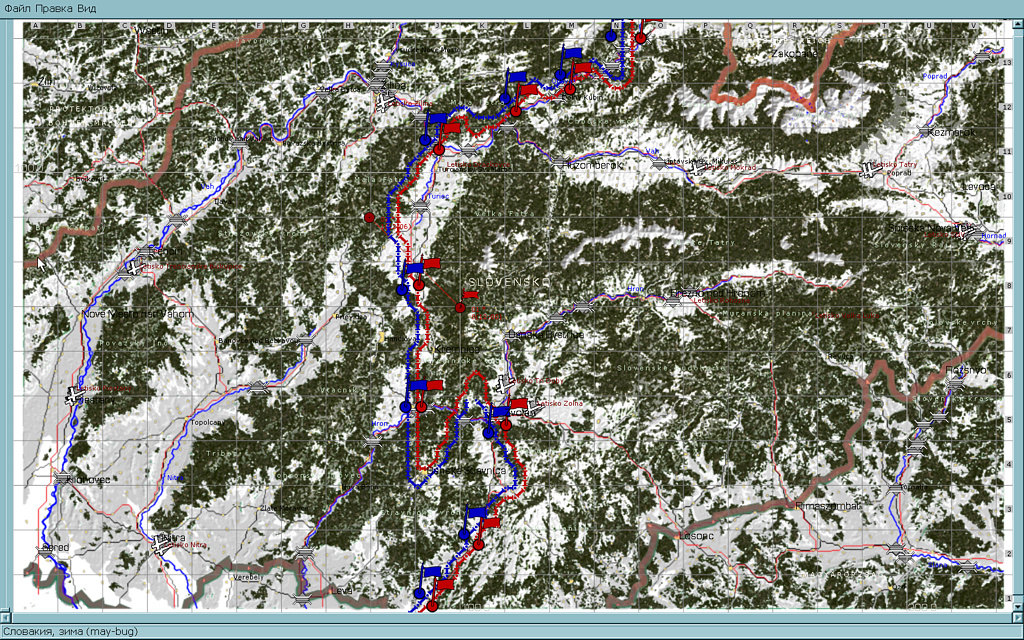Click the Rimaszombat city label
1024x640 pixels.
pos(828,505)
